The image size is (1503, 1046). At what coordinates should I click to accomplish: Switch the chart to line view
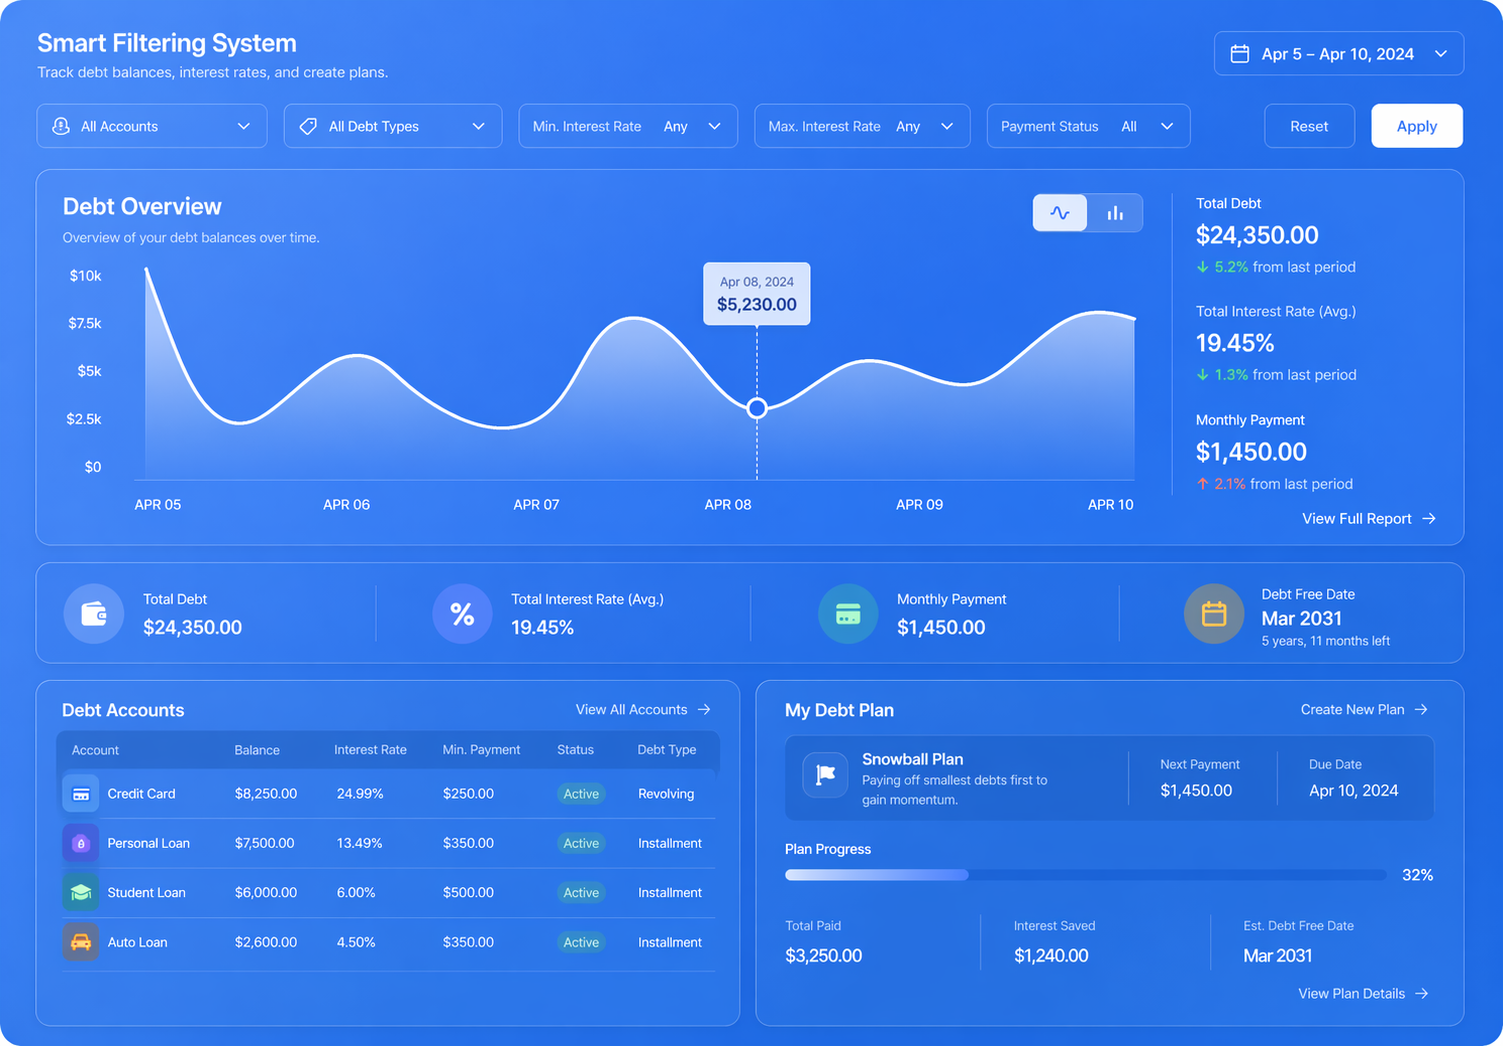click(1060, 213)
